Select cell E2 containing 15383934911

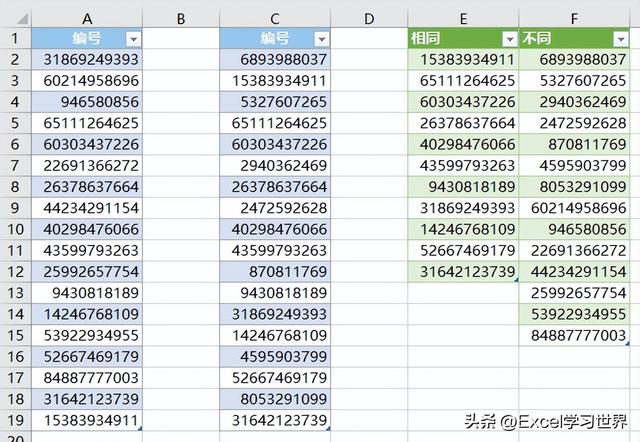[463, 60]
